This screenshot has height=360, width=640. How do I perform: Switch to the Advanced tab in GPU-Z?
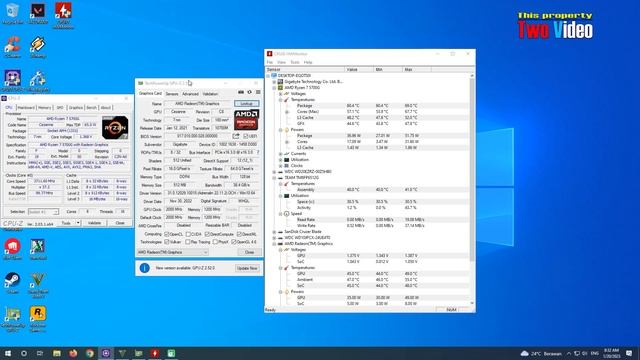click(190, 93)
